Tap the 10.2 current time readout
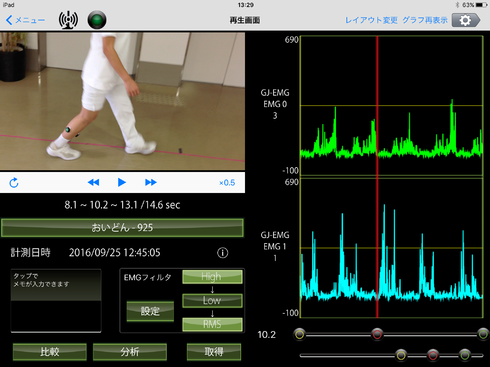This screenshot has width=490, height=367. [267, 335]
